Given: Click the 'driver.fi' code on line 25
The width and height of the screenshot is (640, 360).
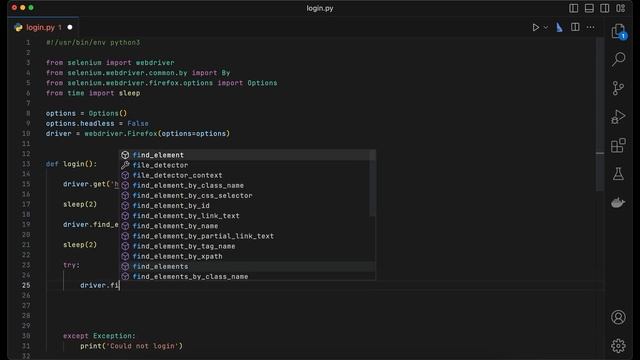Looking at the screenshot, I should [x=100, y=285].
